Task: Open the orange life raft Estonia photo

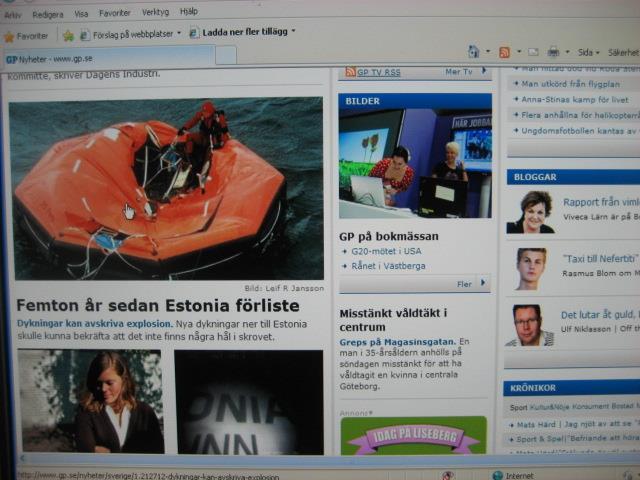Action: click(166, 189)
